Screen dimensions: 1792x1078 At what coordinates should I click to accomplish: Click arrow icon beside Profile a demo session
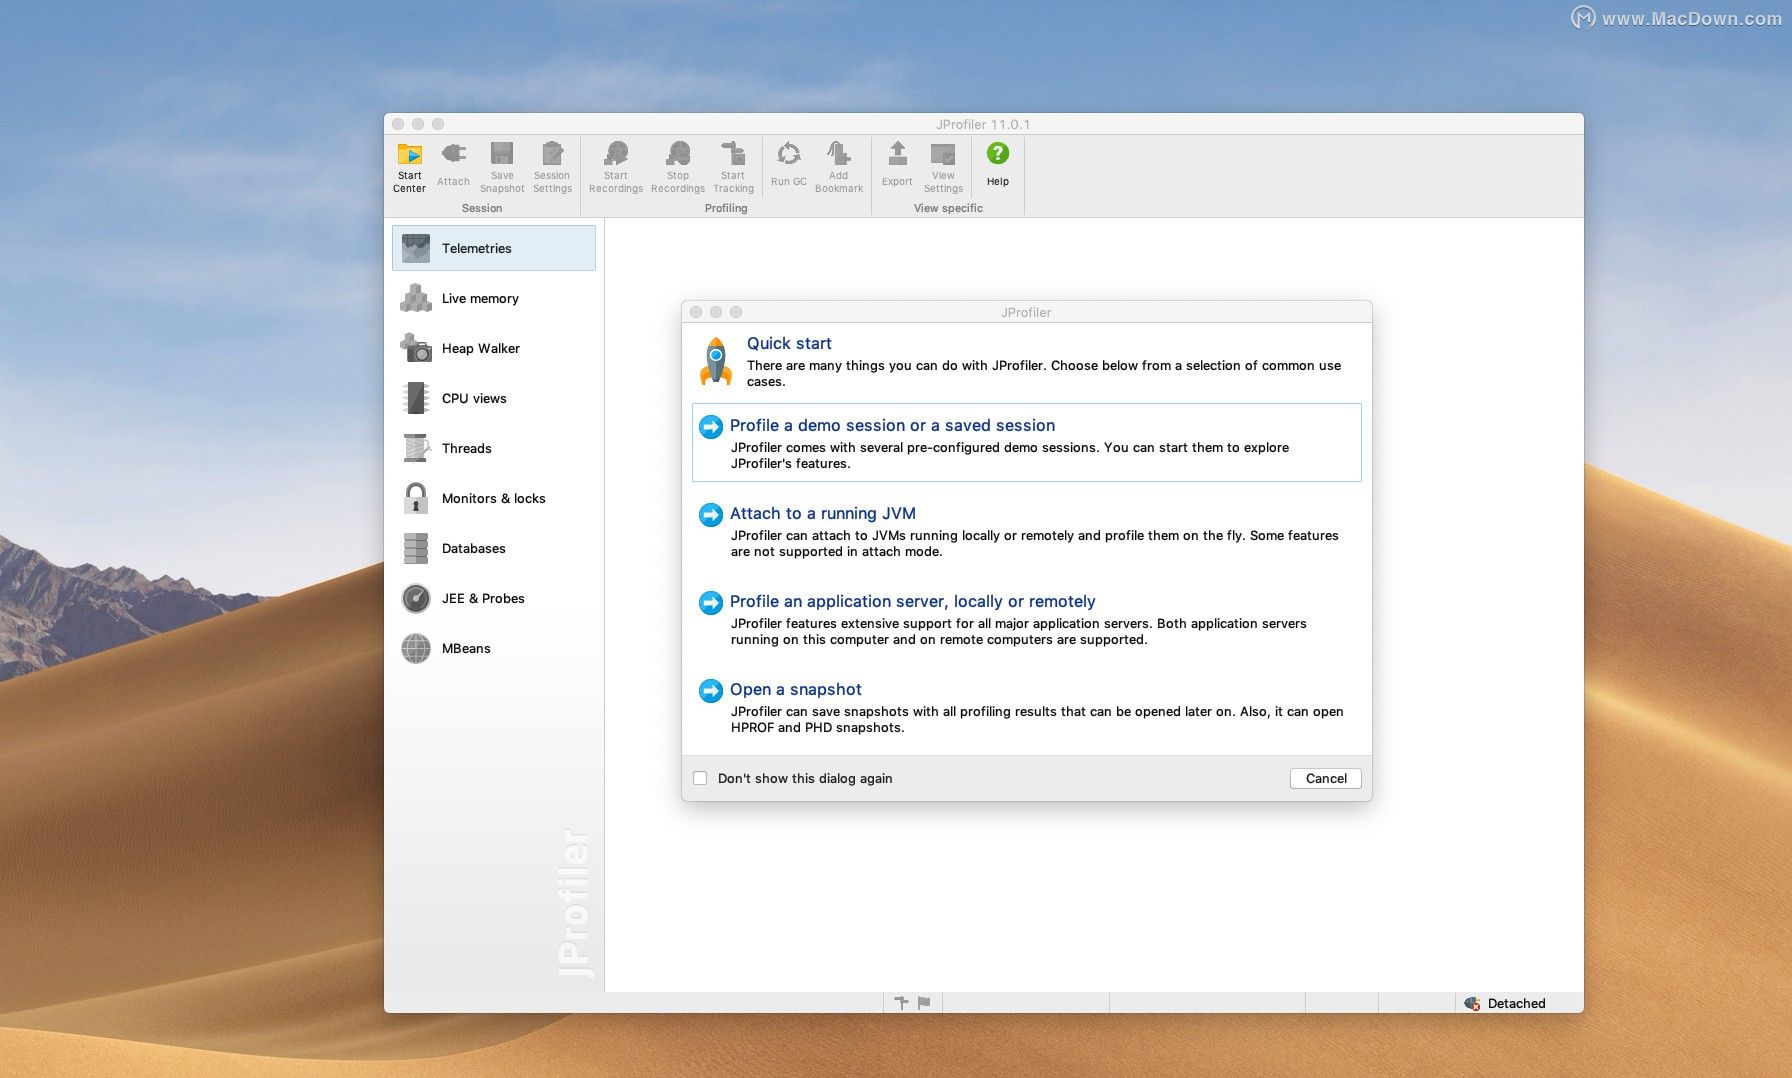[710, 426]
